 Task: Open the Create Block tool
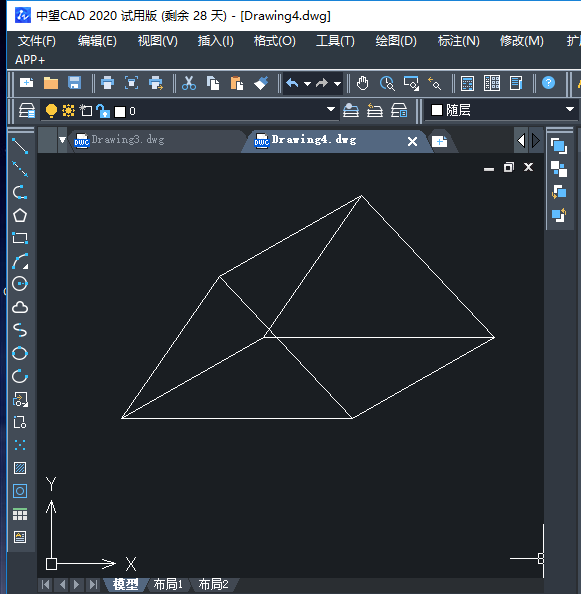[x=20, y=422]
